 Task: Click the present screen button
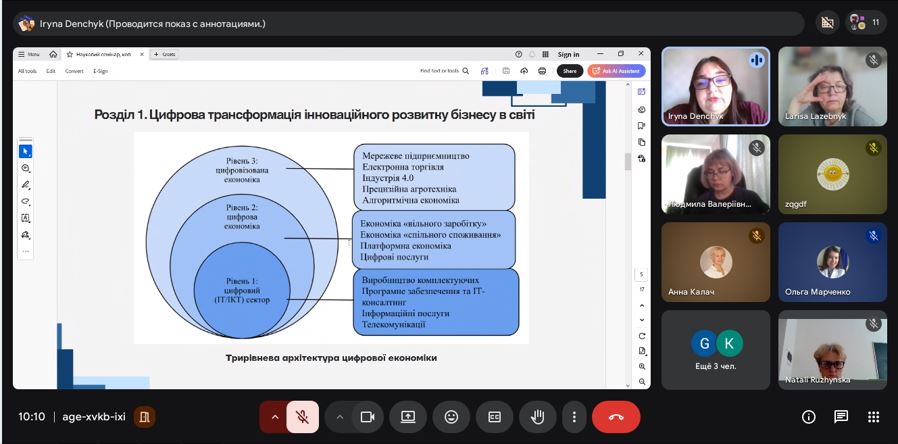[x=408, y=417]
